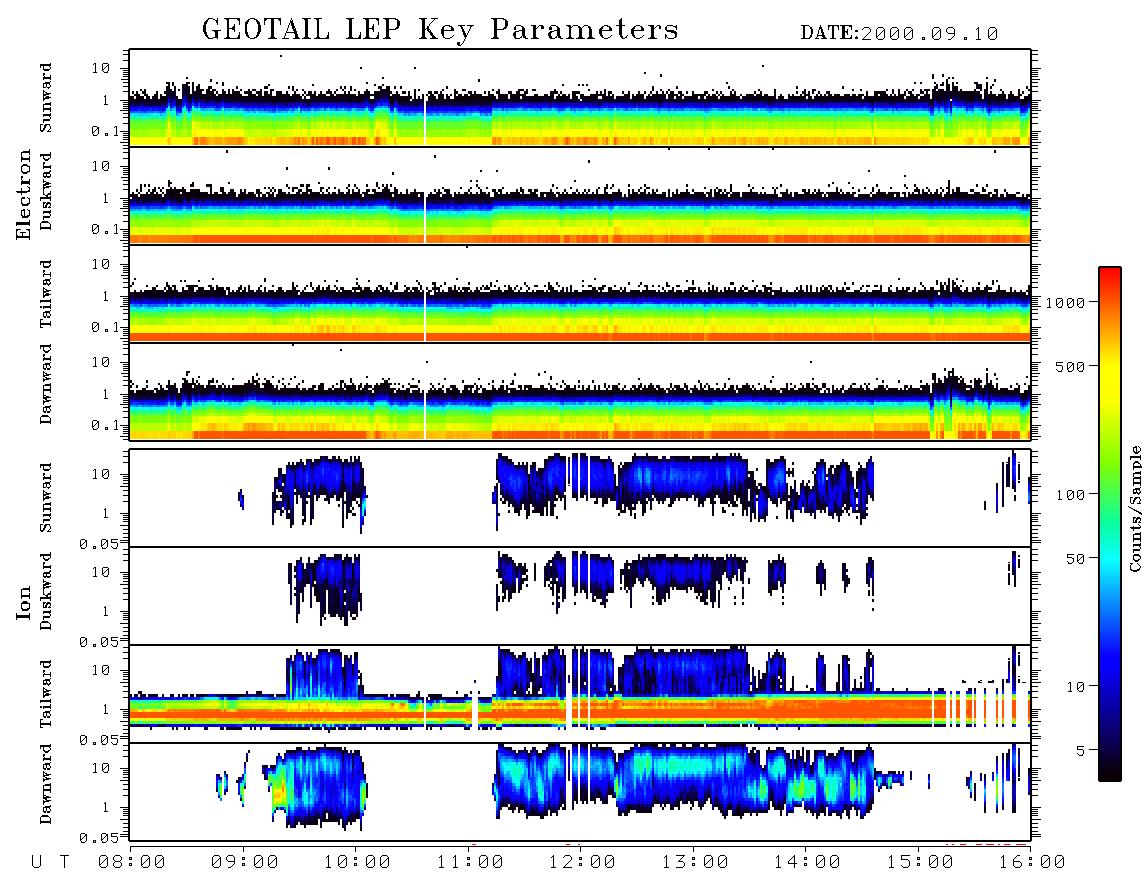Click the Ion Duskward spectrogram plot
This screenshot has width=1142, height=880.
(x=580, y=595)
